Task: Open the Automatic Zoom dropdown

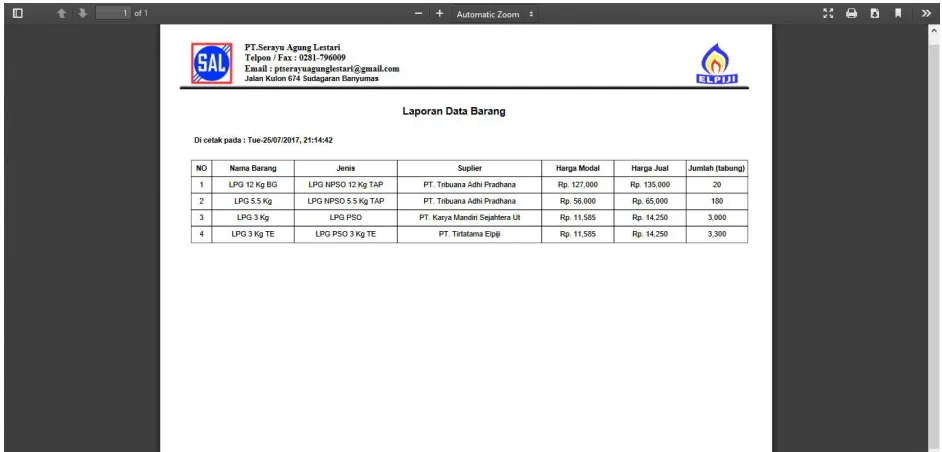Action: pos(495,14)
